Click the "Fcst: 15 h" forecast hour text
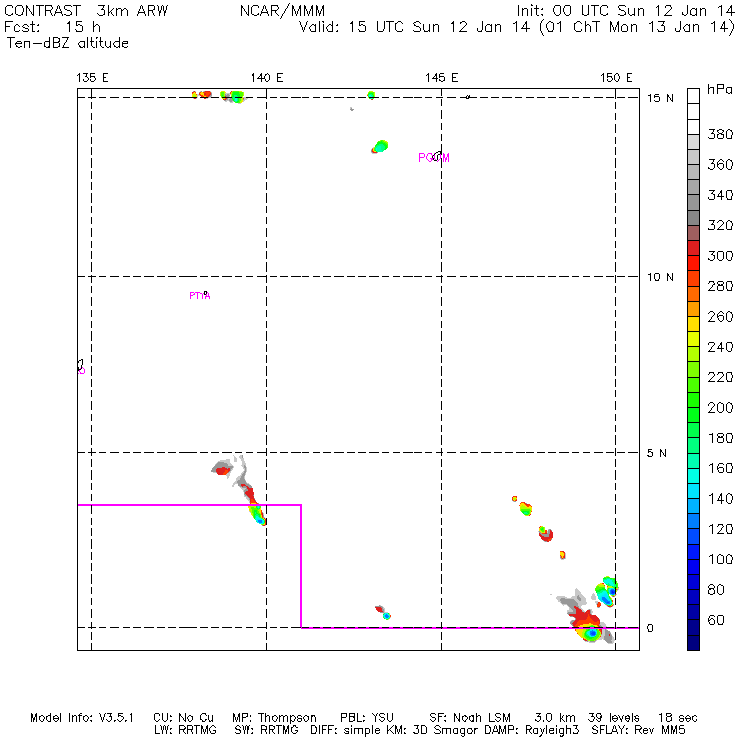The width and height of the screenshot is (740, 740). [x=52, y=27]
